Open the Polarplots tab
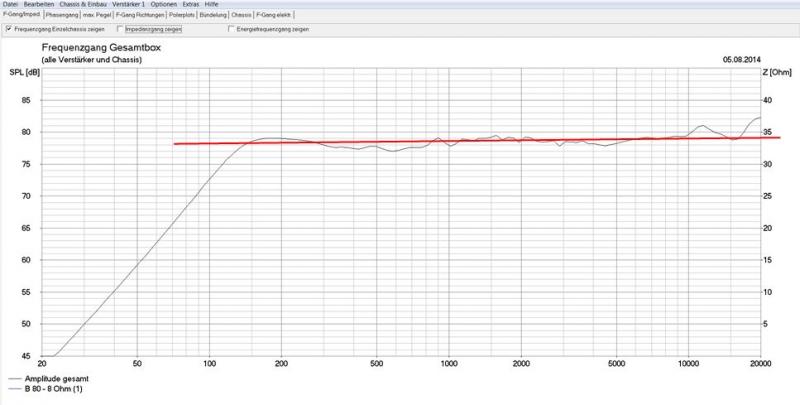This screenshot has height=405, width=800. [182, 15]
